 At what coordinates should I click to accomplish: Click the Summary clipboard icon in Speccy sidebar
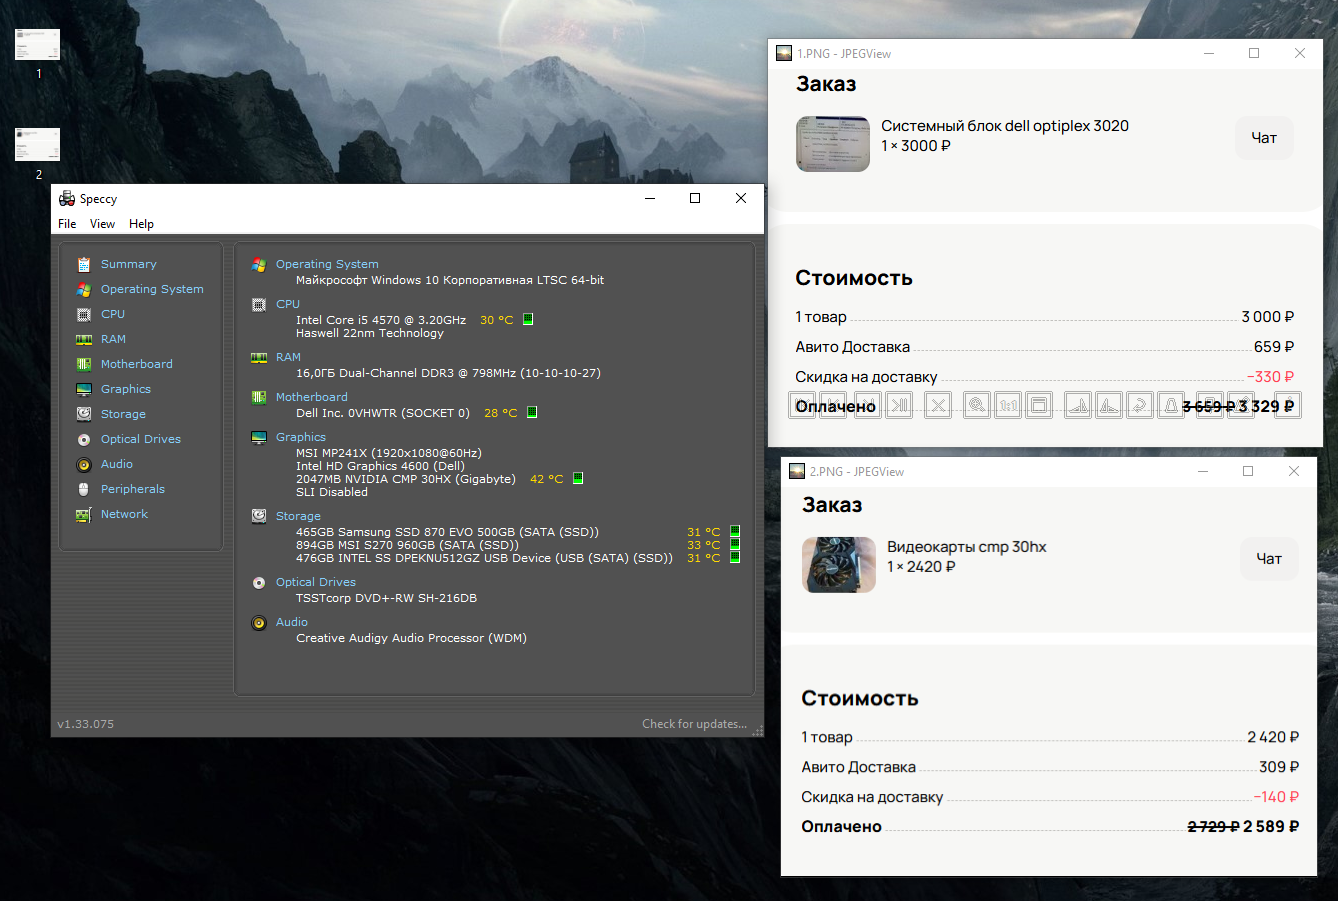click(x=84, y=264)
